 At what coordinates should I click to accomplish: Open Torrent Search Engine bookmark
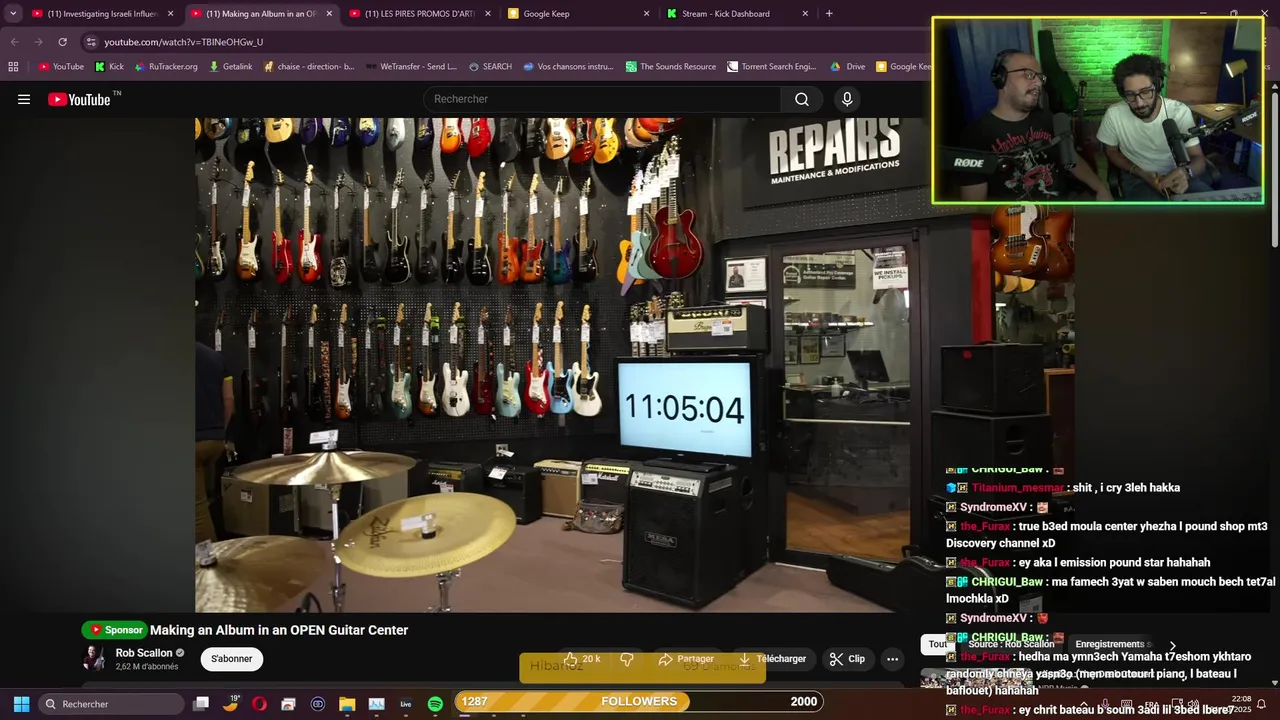point(771,67)
